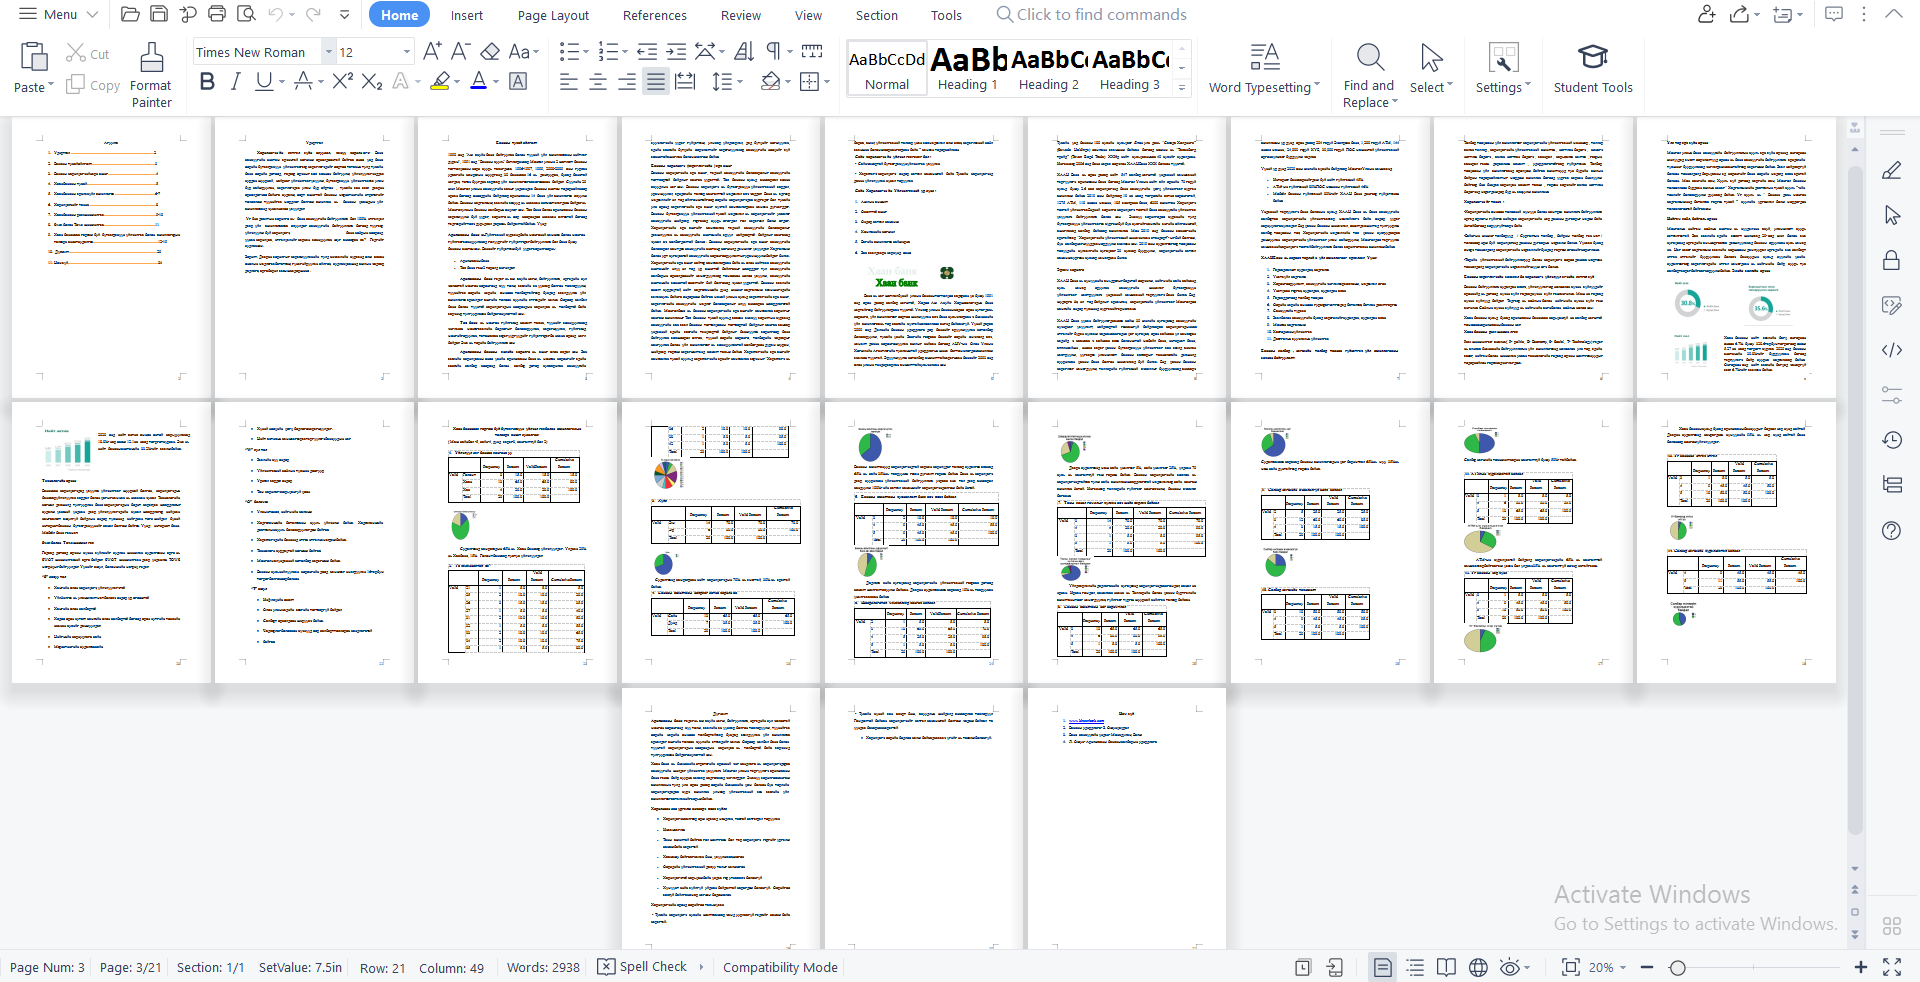
Task: Toggle justify alignment
Action: [656, 81]
